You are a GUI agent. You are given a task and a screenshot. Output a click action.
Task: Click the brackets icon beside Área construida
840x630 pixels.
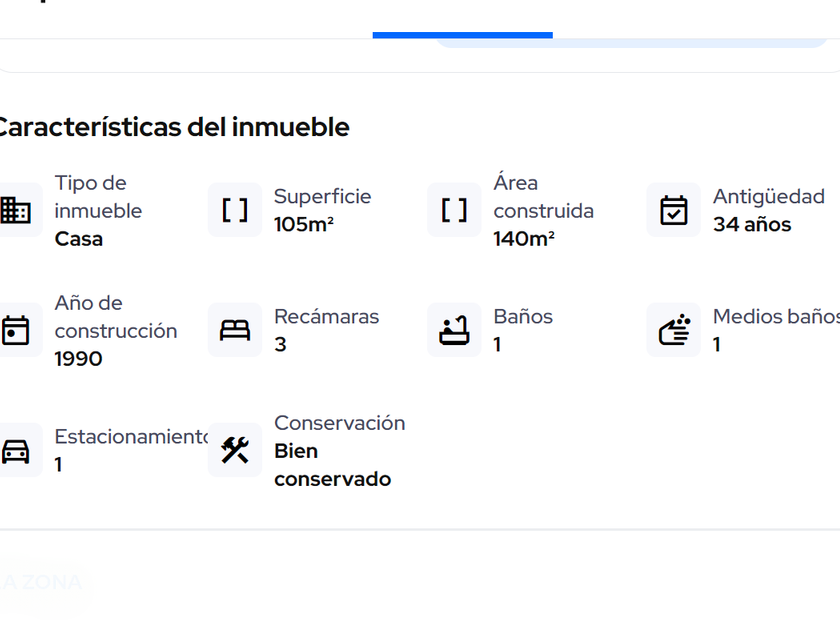(x=454, y=210)
